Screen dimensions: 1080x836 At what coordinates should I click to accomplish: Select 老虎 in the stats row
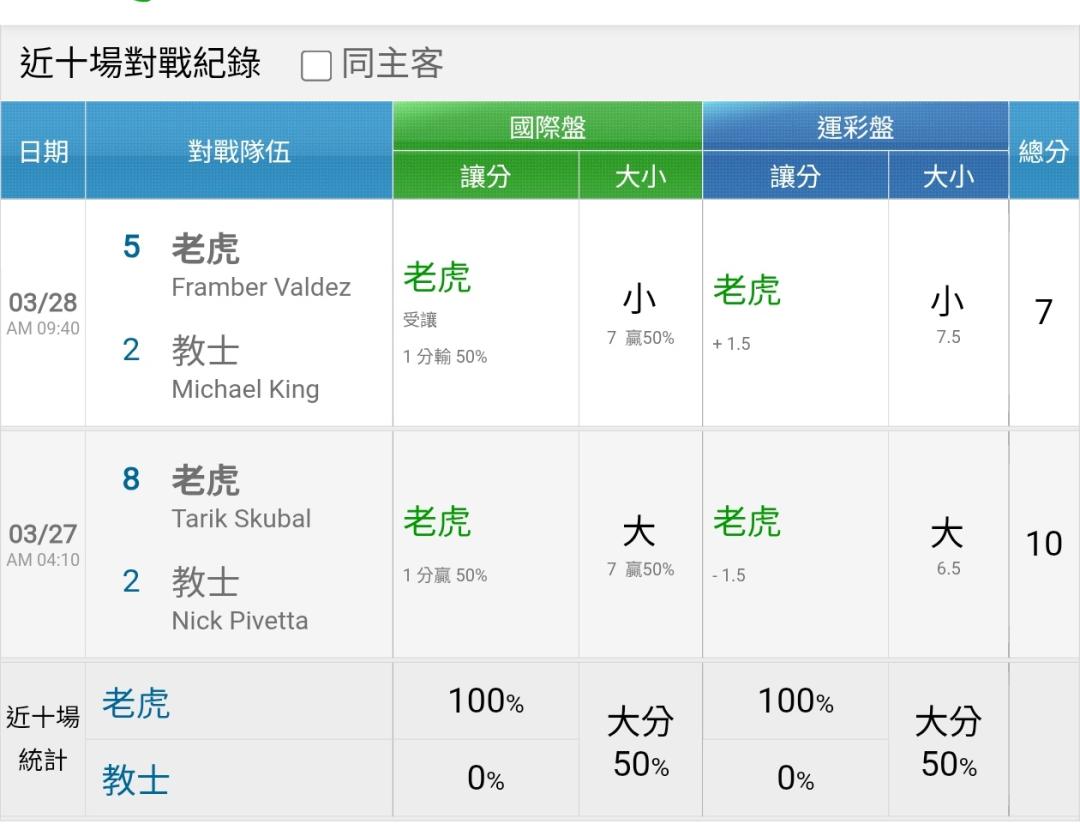tap(136, 703)
